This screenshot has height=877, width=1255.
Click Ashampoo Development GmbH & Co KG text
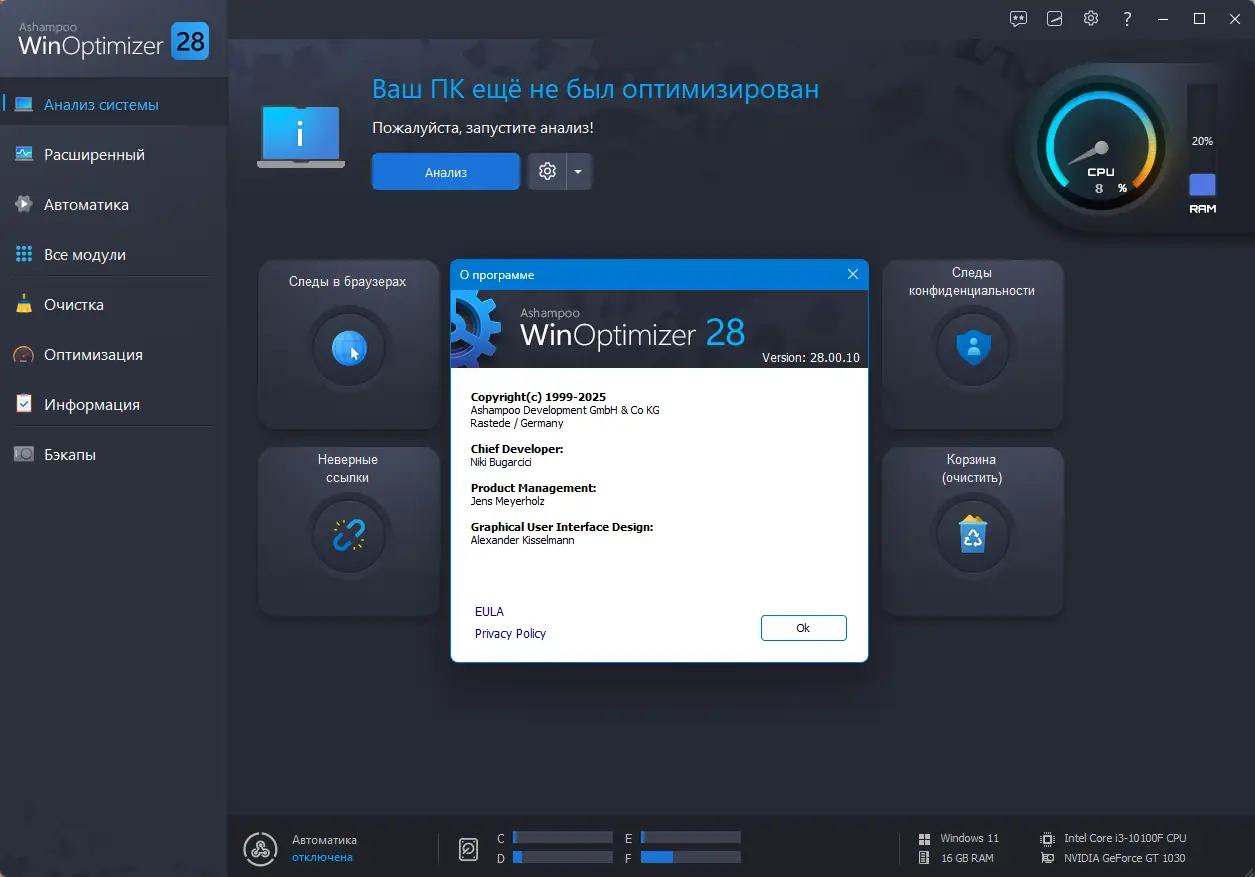[565, 410]
